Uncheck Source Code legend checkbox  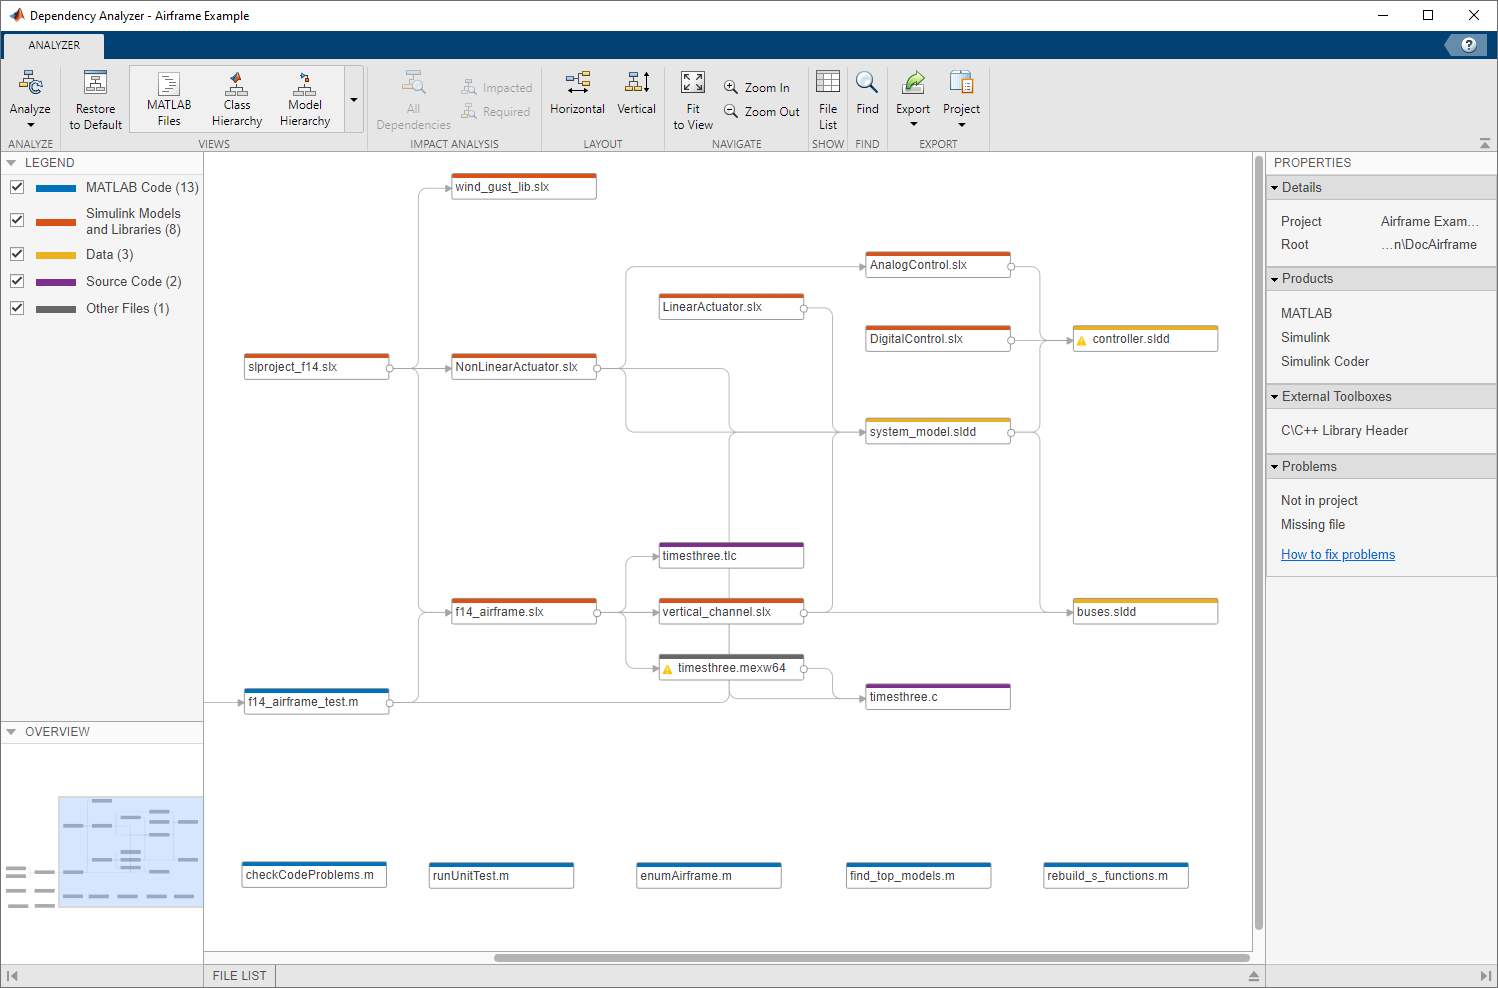click(17, 281)
